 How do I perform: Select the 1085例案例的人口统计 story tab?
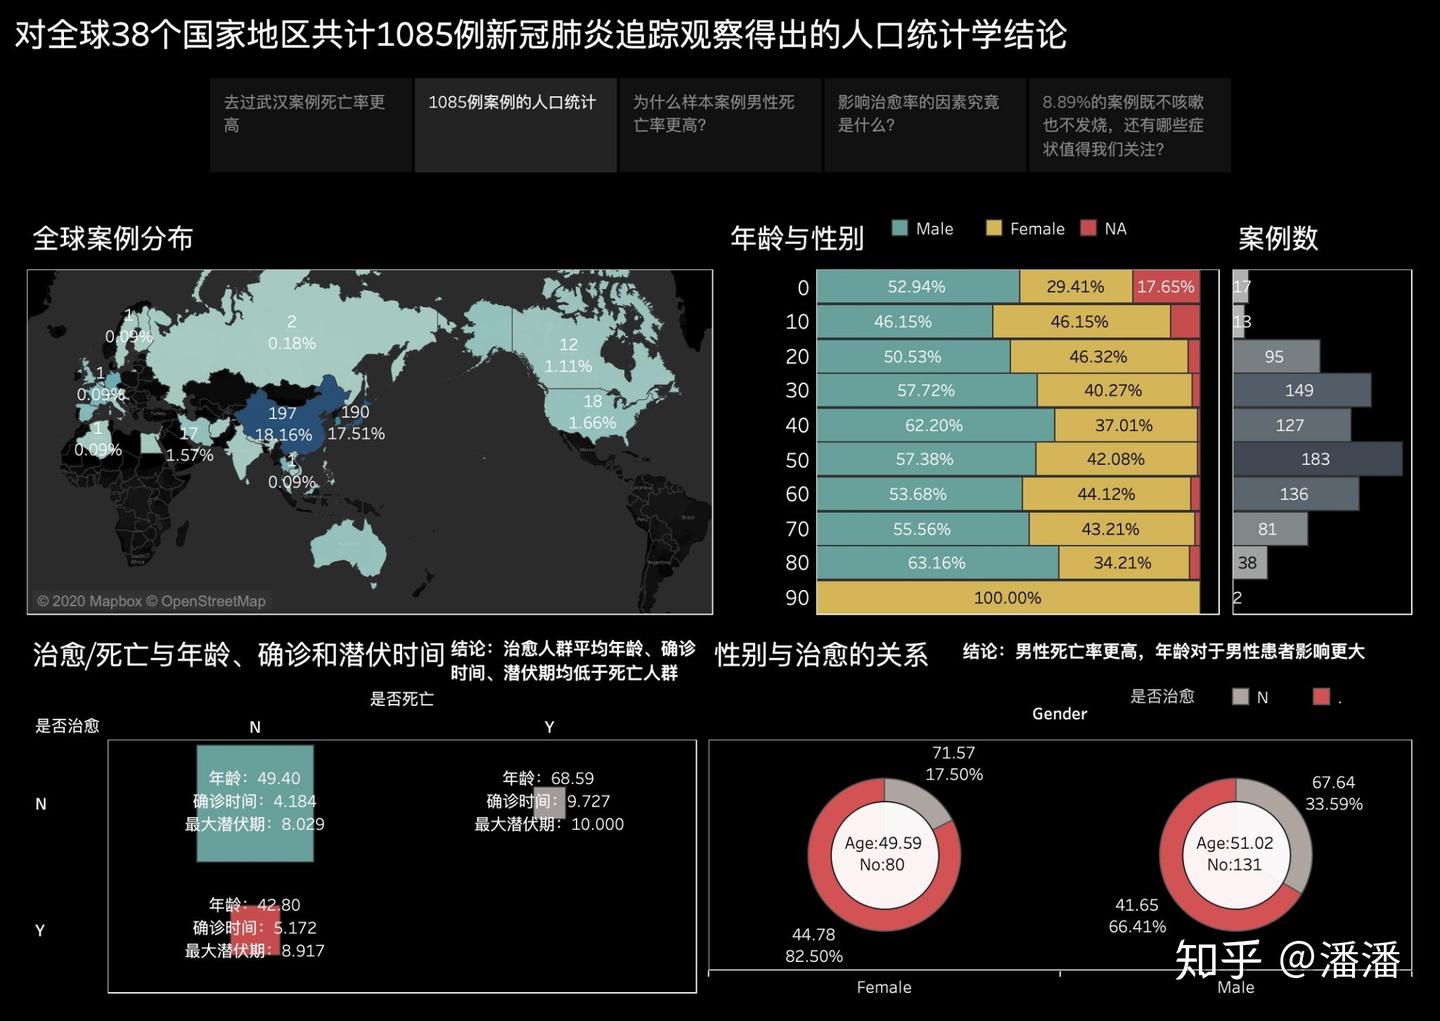pyautogui.click(x=516, y=126)
